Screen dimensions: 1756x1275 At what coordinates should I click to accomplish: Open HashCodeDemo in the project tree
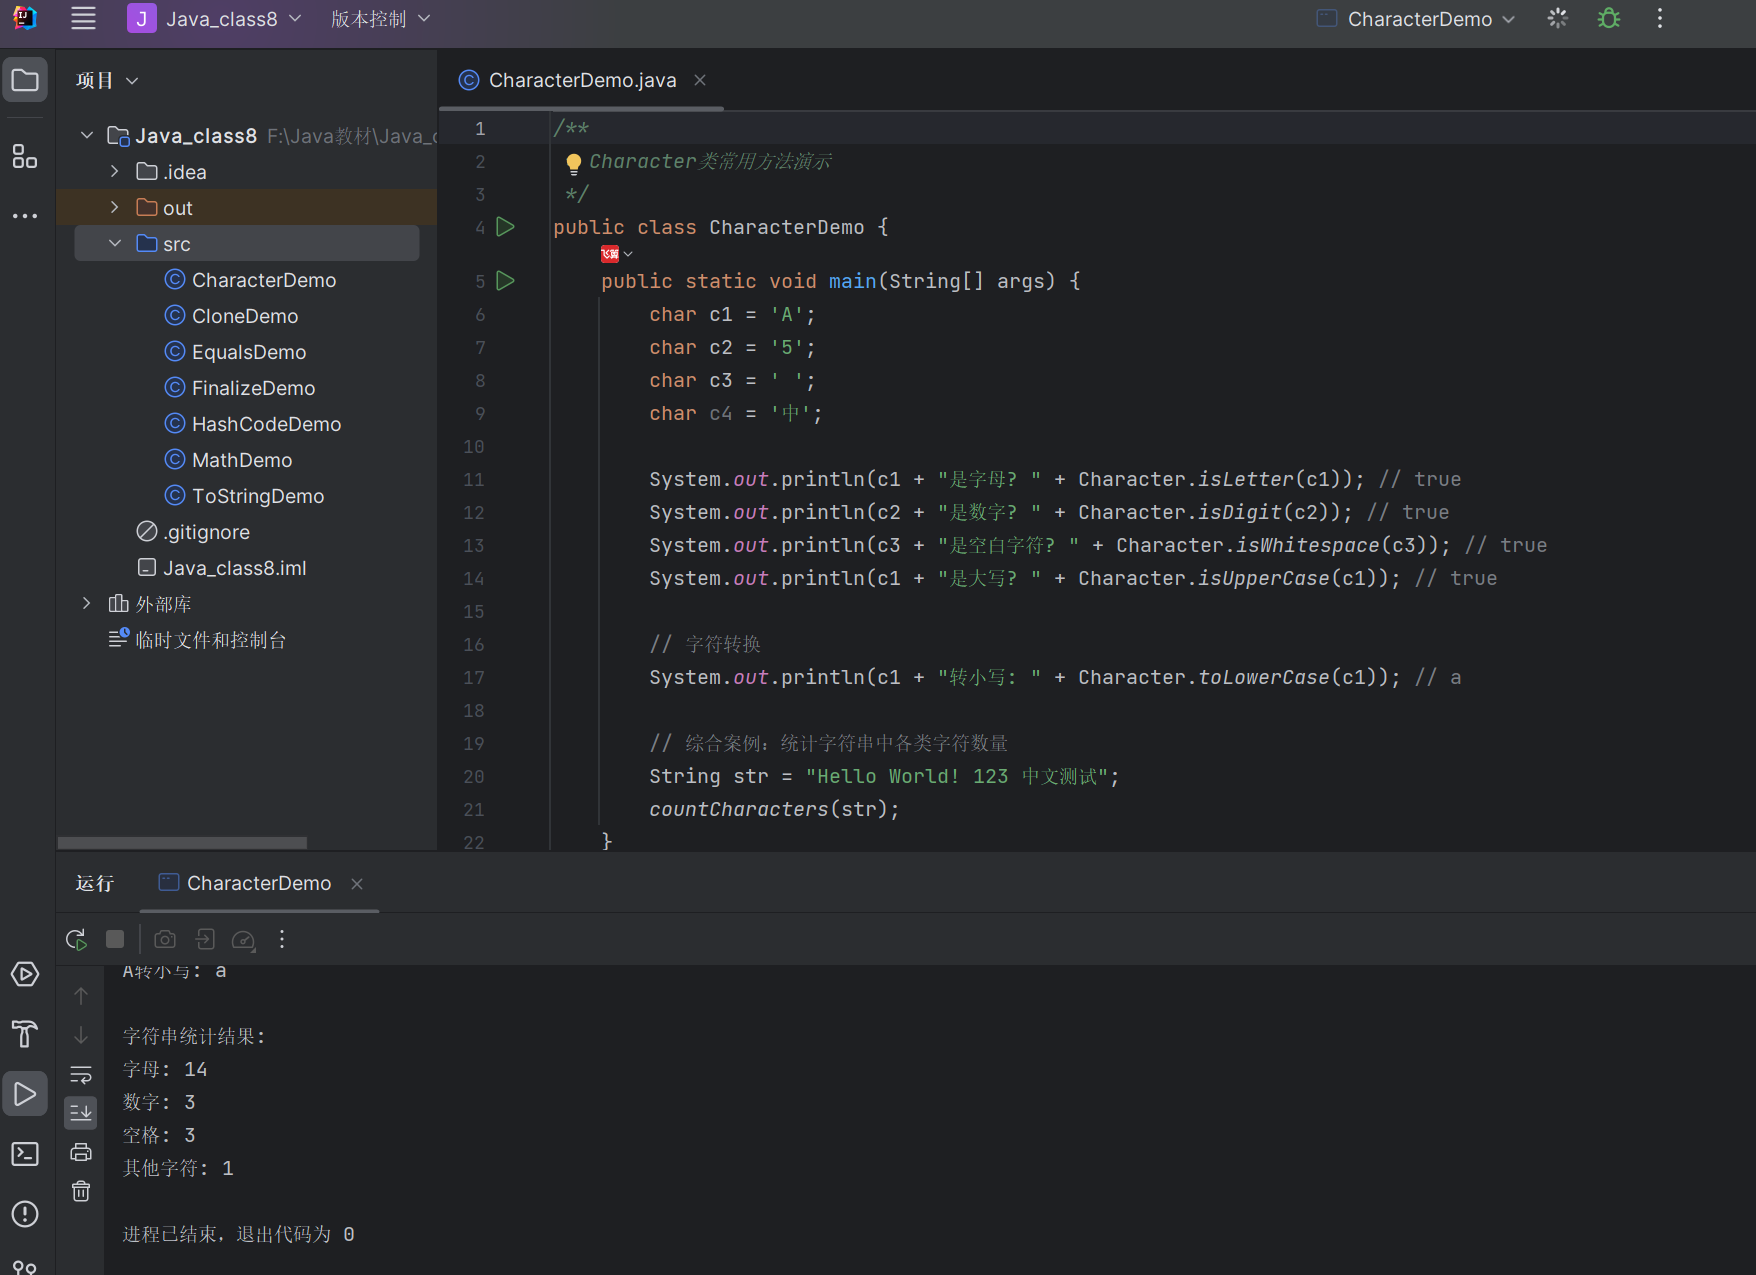tap(266, 424)
